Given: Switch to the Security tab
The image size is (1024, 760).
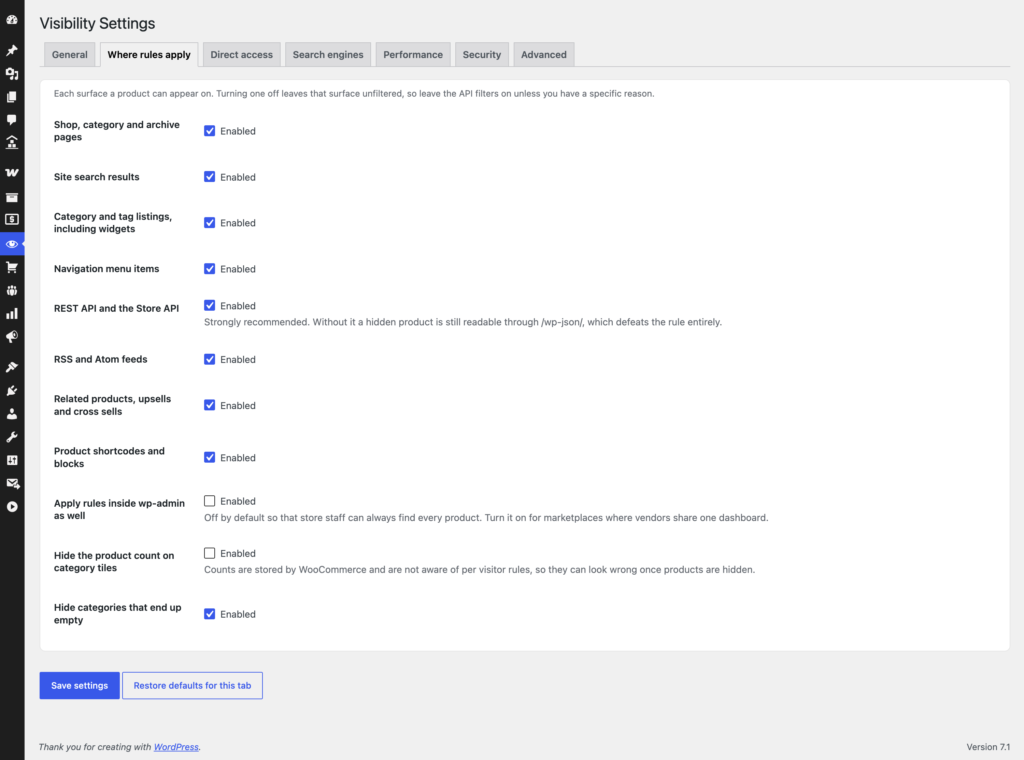Looking at the screenshot, I should pyautogui.click(x=482, y=55).
